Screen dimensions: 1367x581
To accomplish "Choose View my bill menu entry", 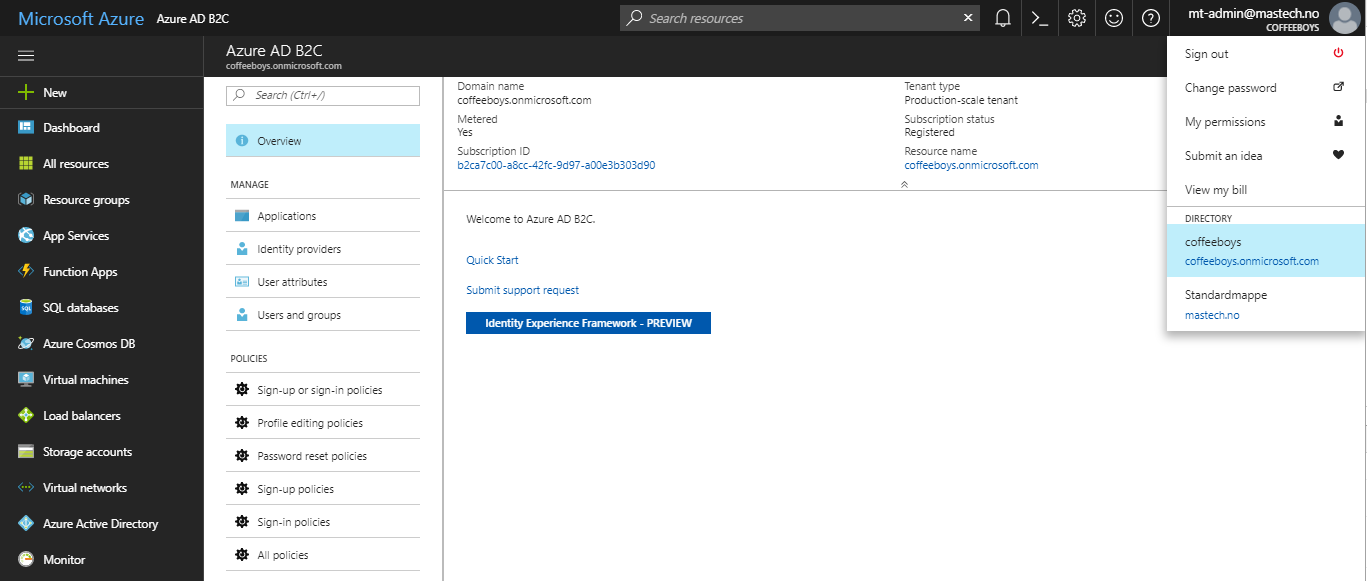I will (1216, 190).
